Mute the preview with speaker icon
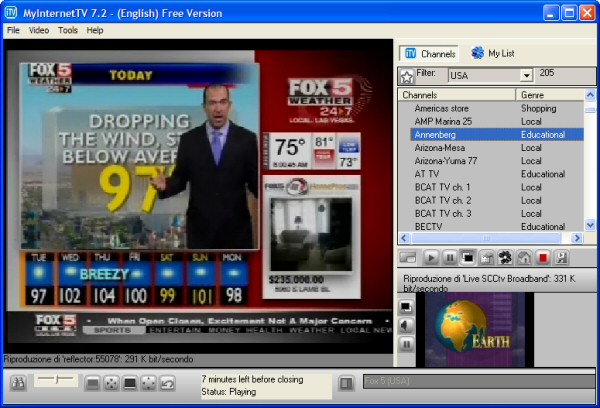The height and width of the screenshot is (408, 600). pyautogui.click(x=406, y=326)
